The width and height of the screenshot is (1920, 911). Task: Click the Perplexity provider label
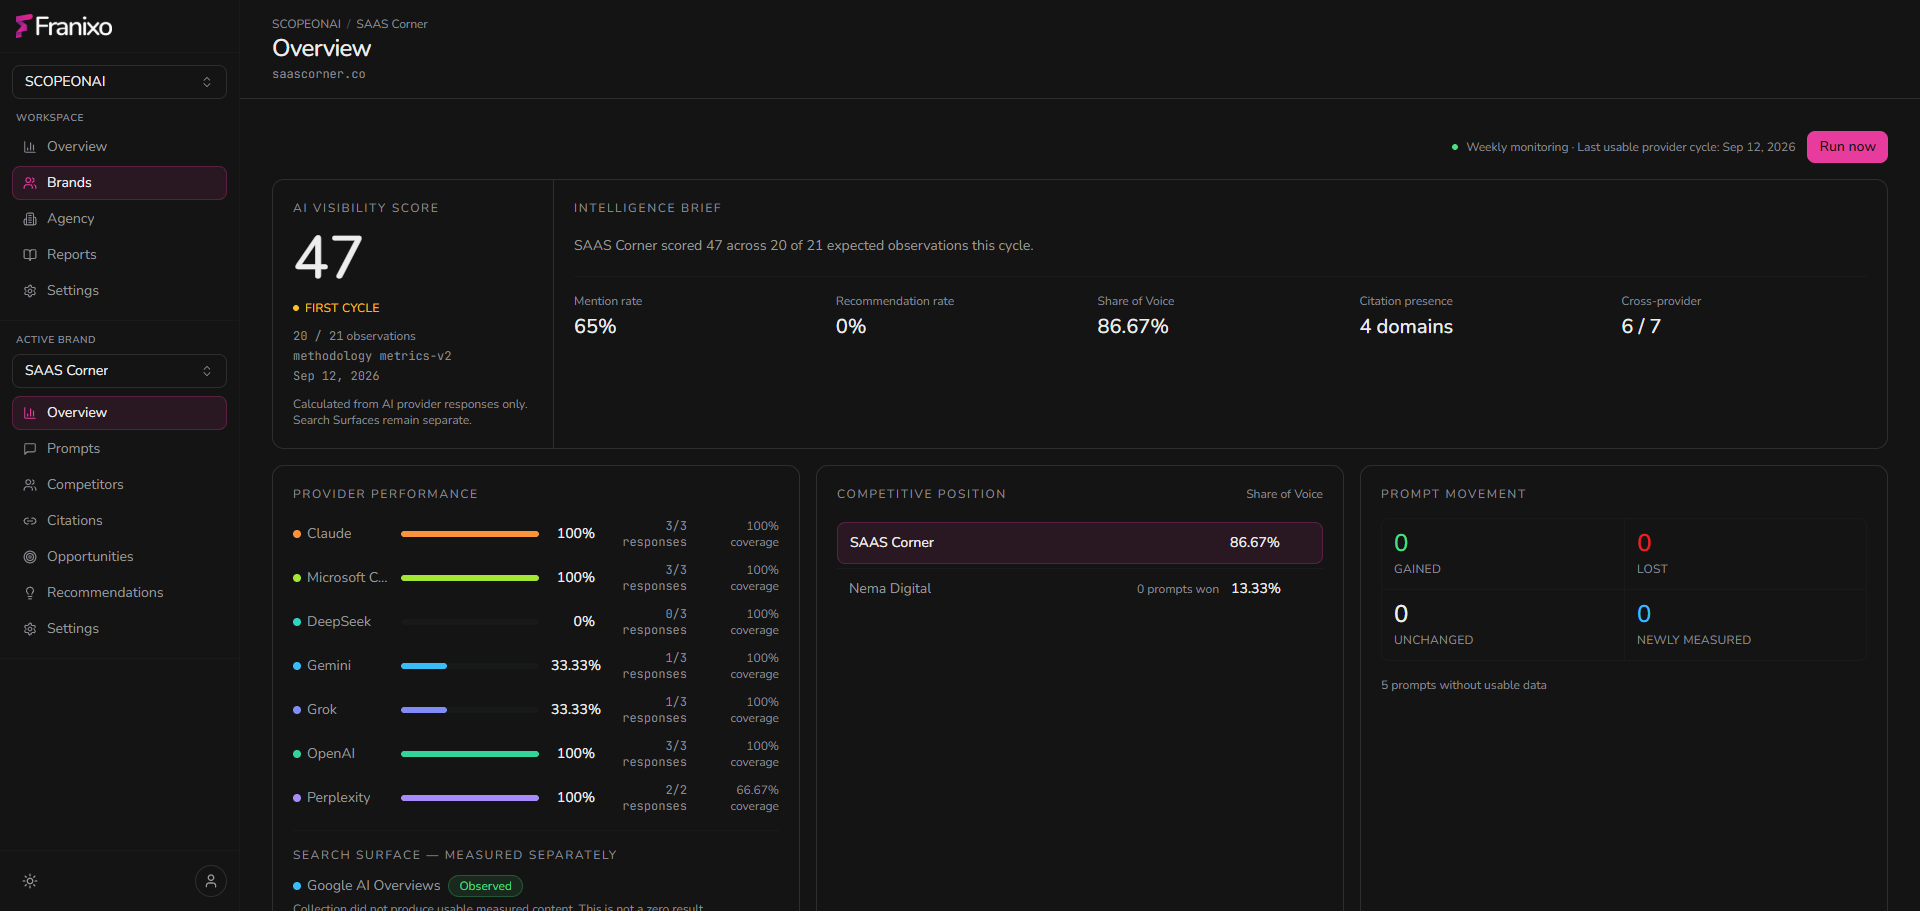(x=339, y=798)
